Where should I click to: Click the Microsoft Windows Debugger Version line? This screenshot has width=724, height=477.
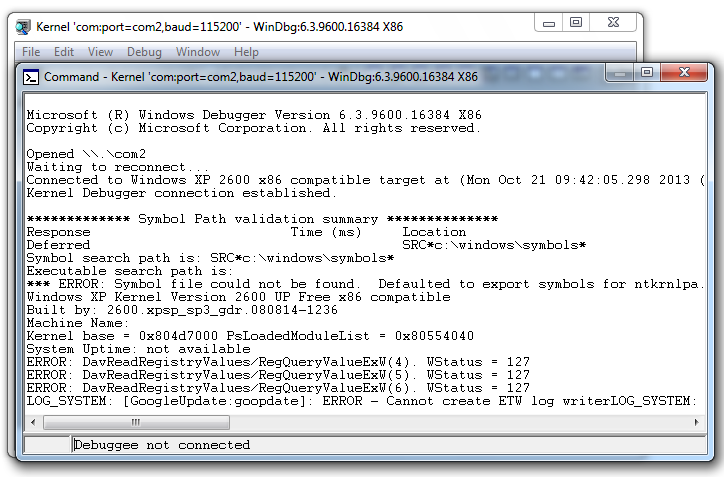pos(254,115)
